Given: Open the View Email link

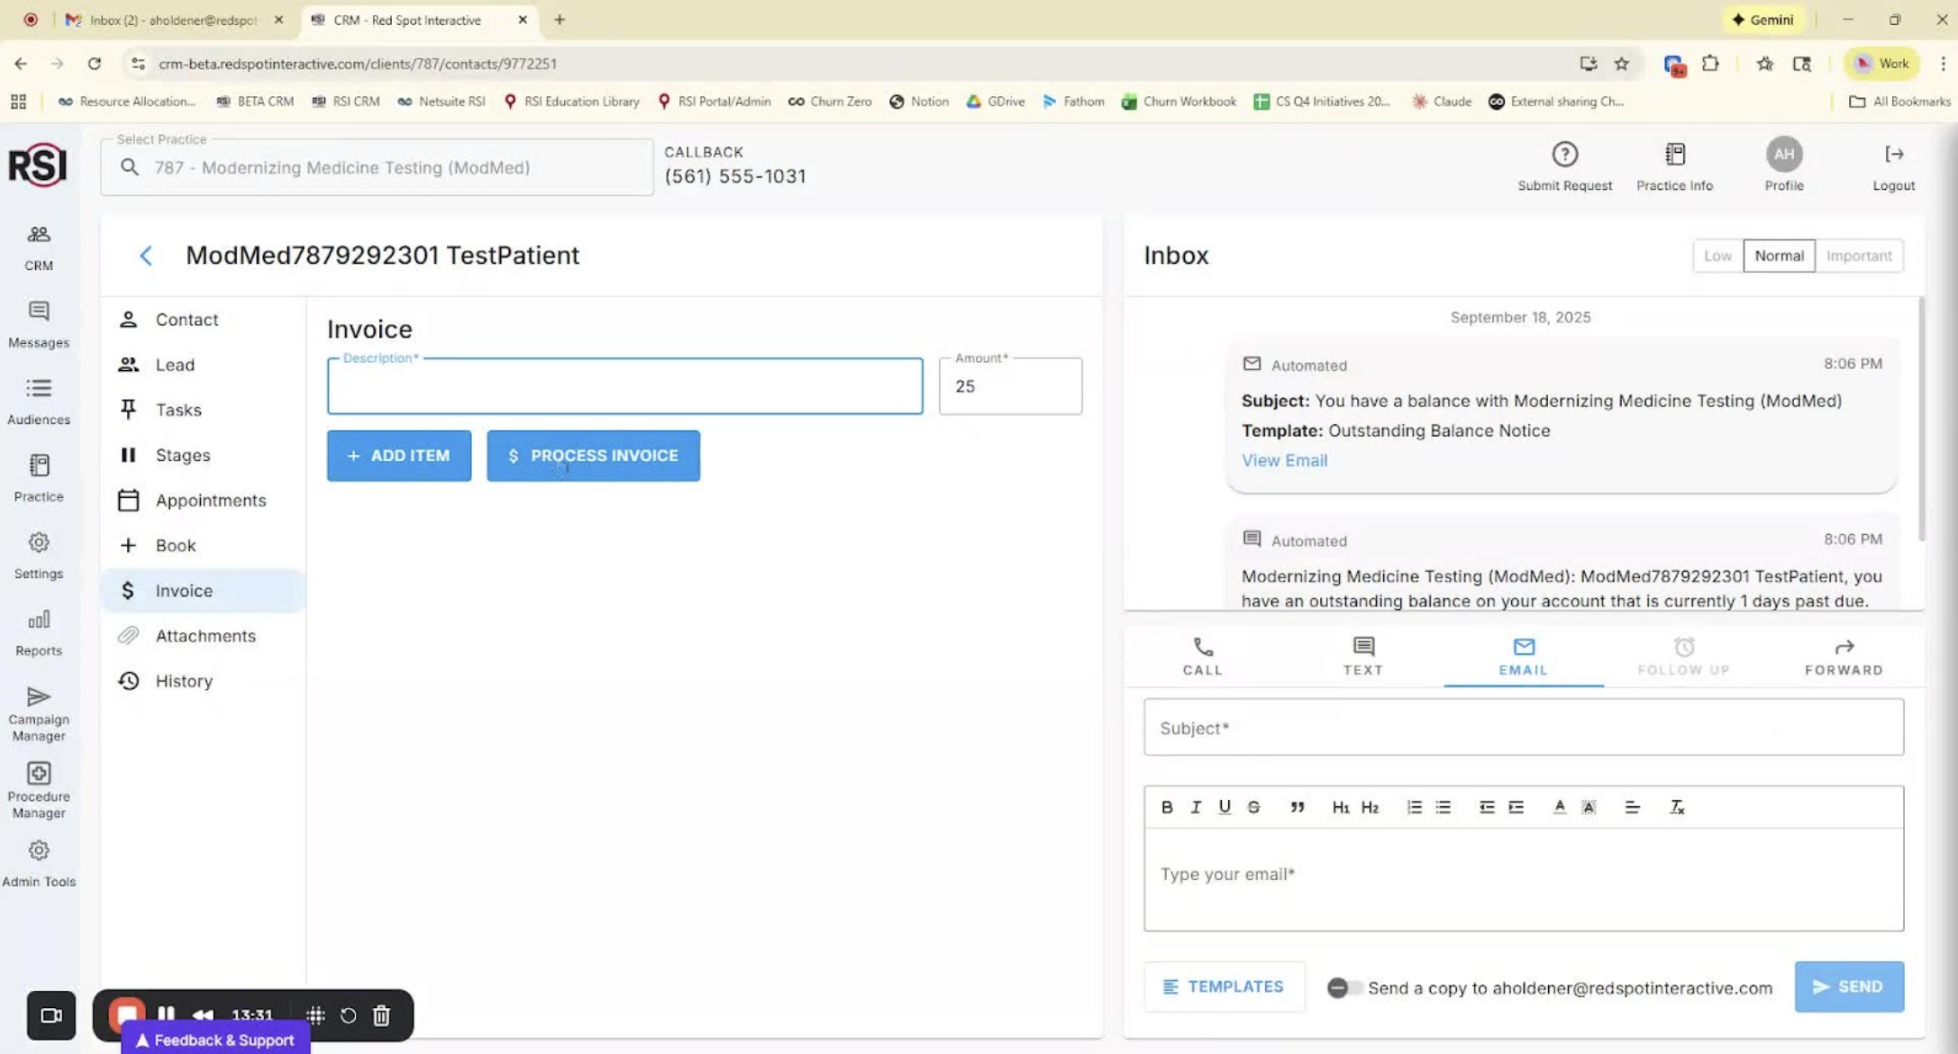Looking at the screenshot, I should coord(1284,460).
